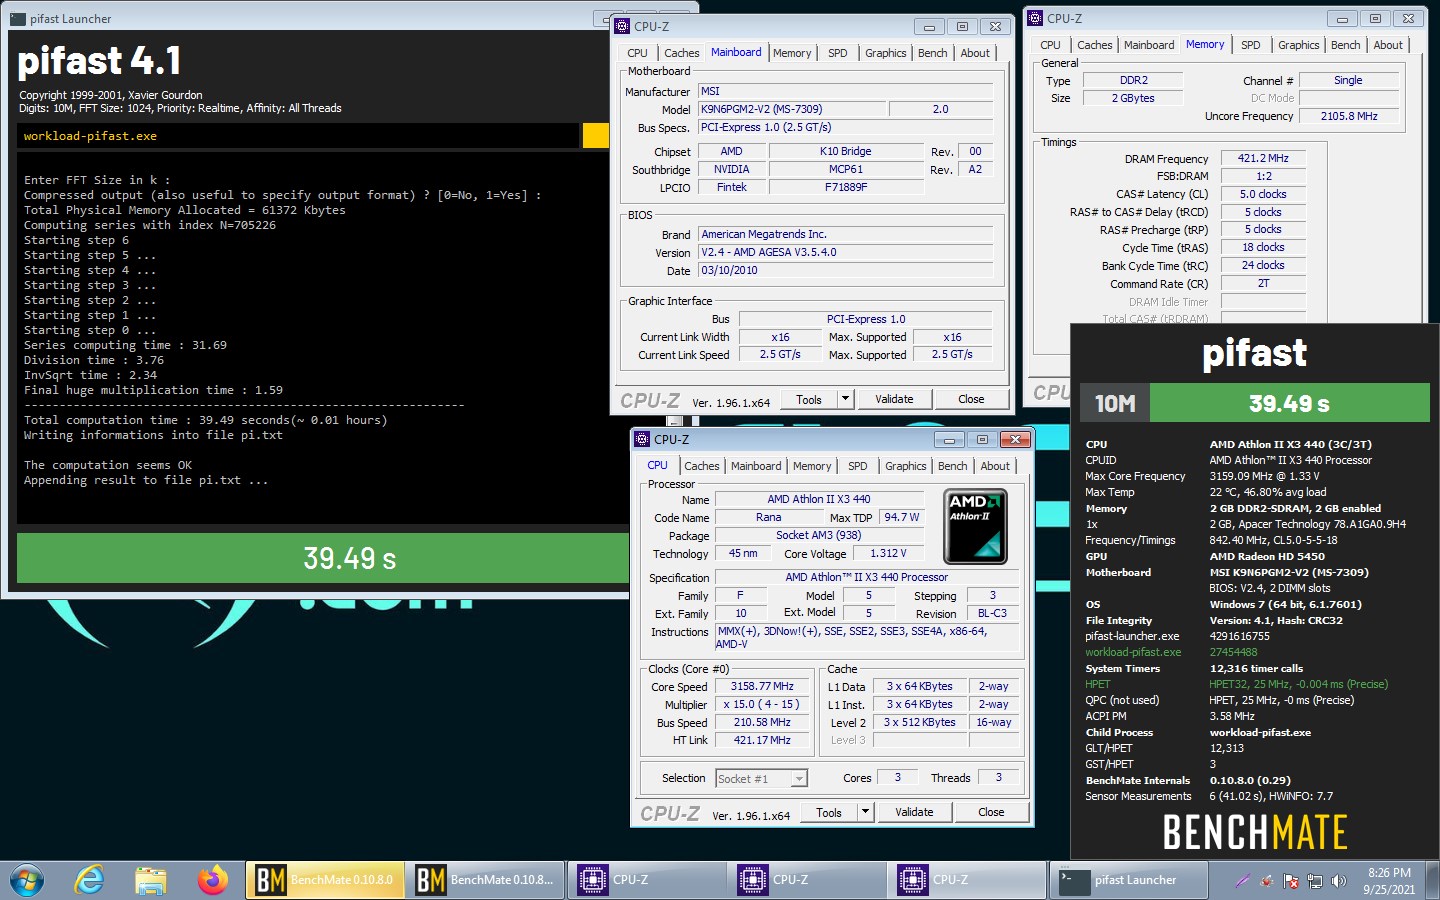
Task: Click the Chipset K10 Bridge field
Action: pyautogui.click(x=845, y=151)
